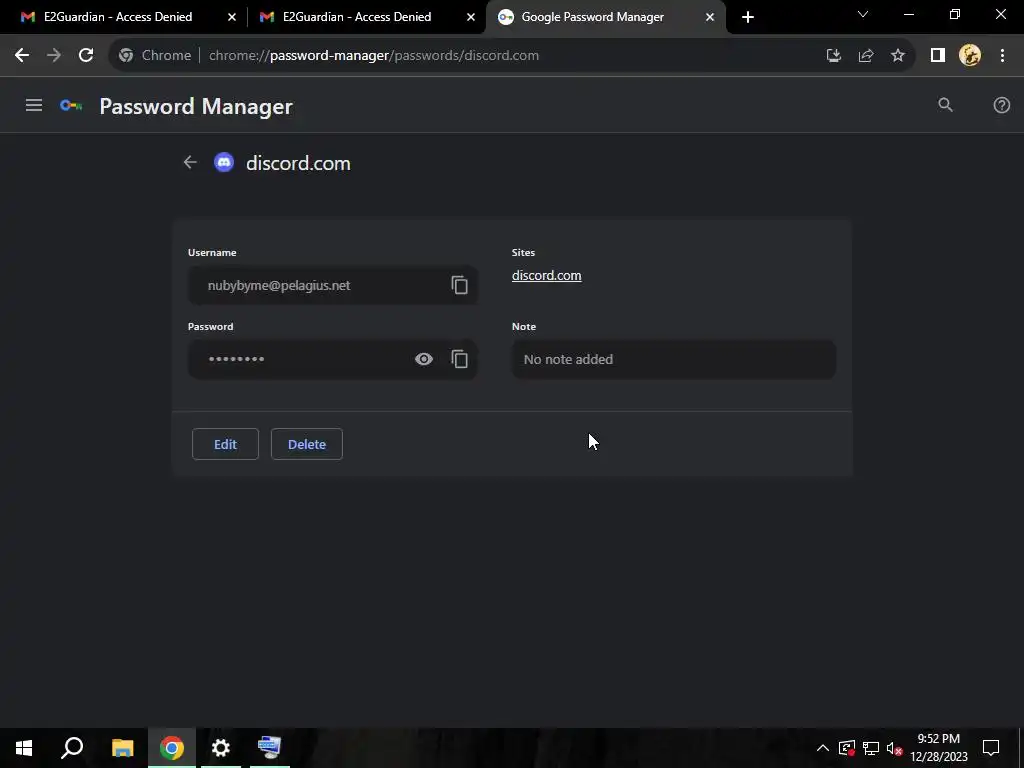
Task: Go back from the discord.com details
Action: [x=190, y=162]
